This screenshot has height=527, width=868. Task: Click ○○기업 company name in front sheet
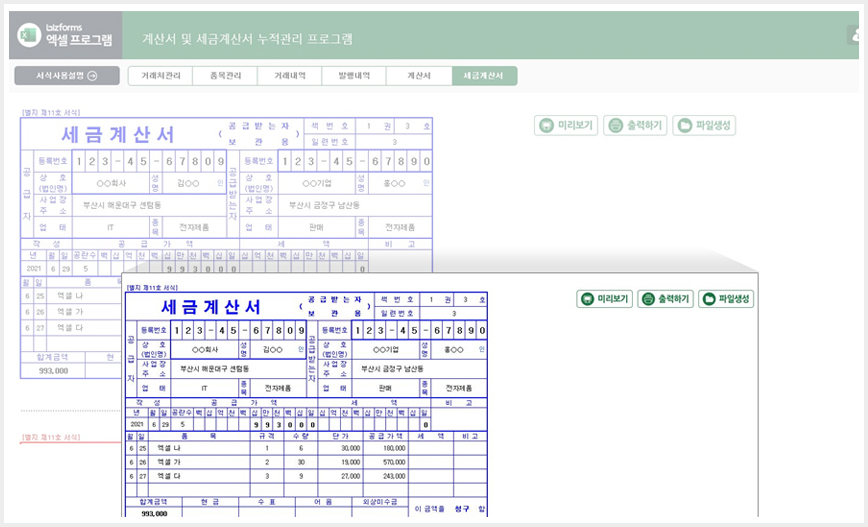(385, 350)
